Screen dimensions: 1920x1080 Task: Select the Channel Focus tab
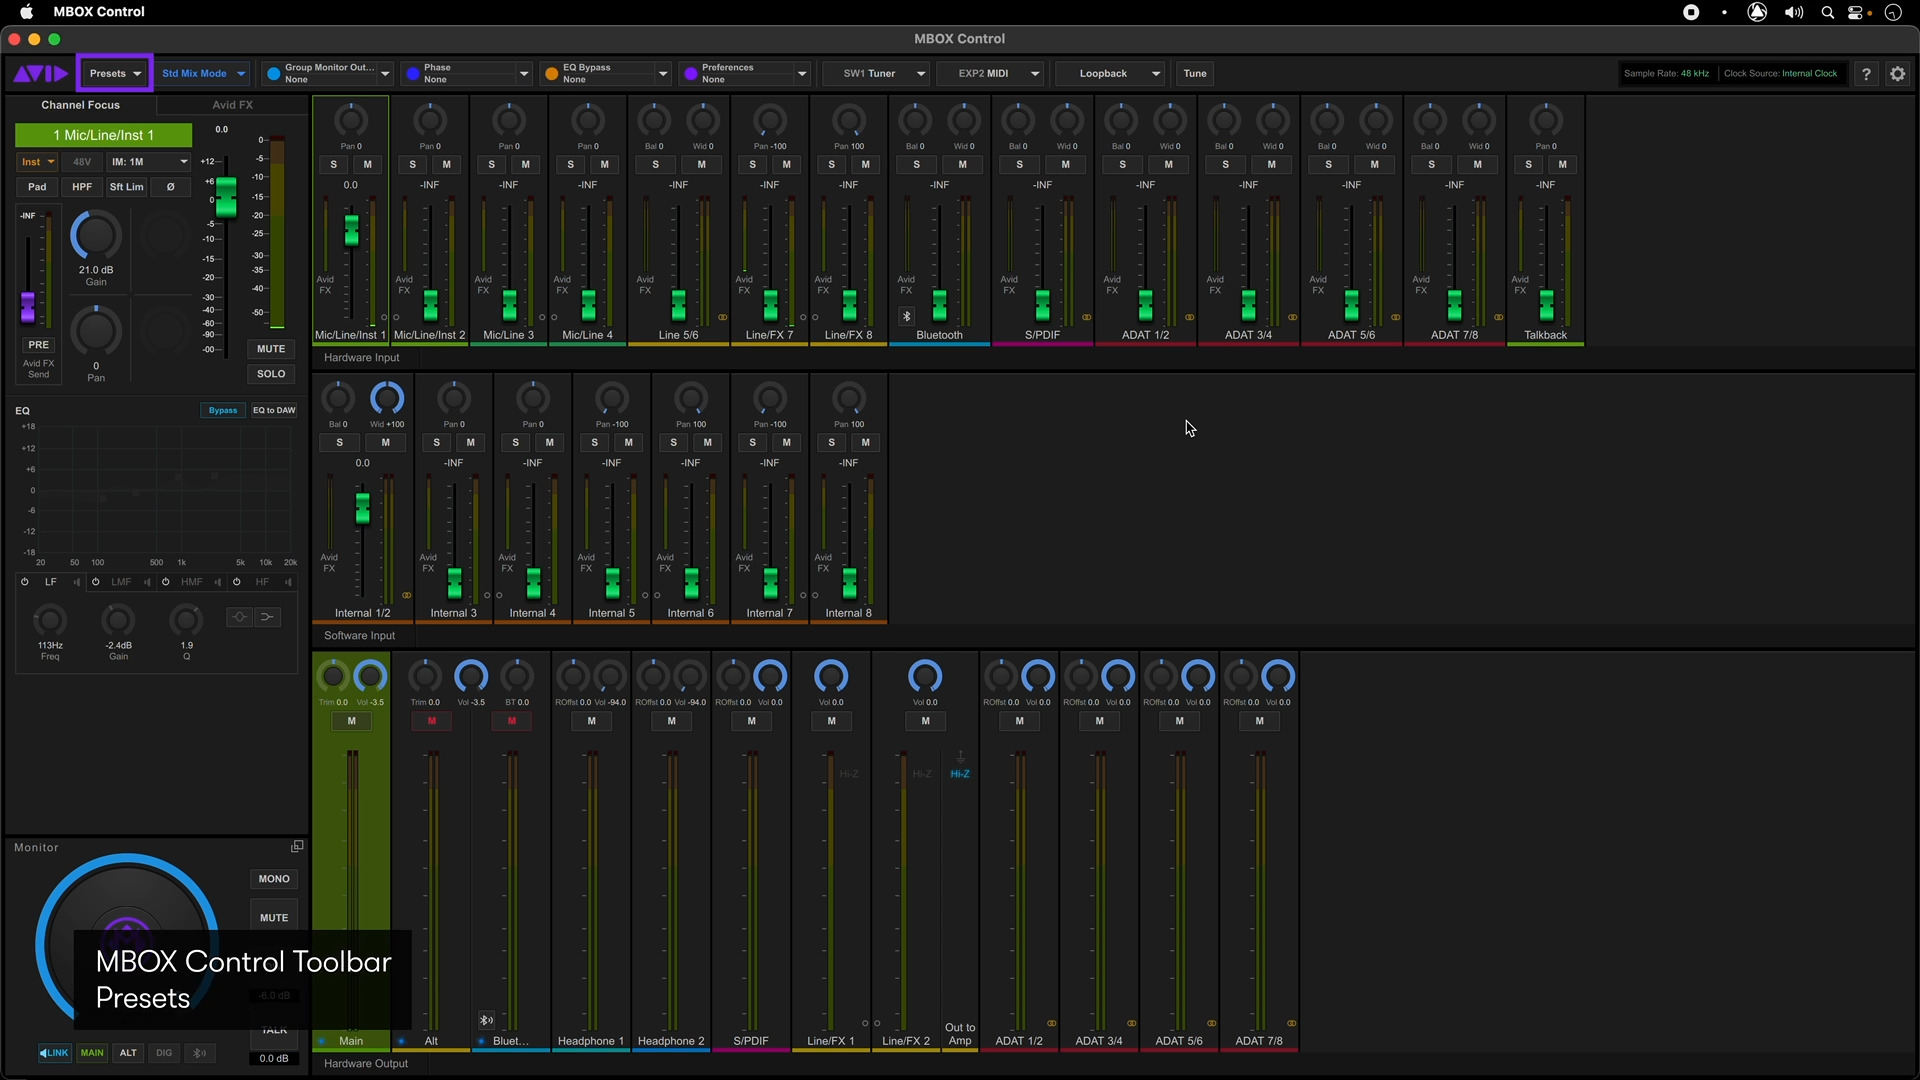tap(80, 105)
